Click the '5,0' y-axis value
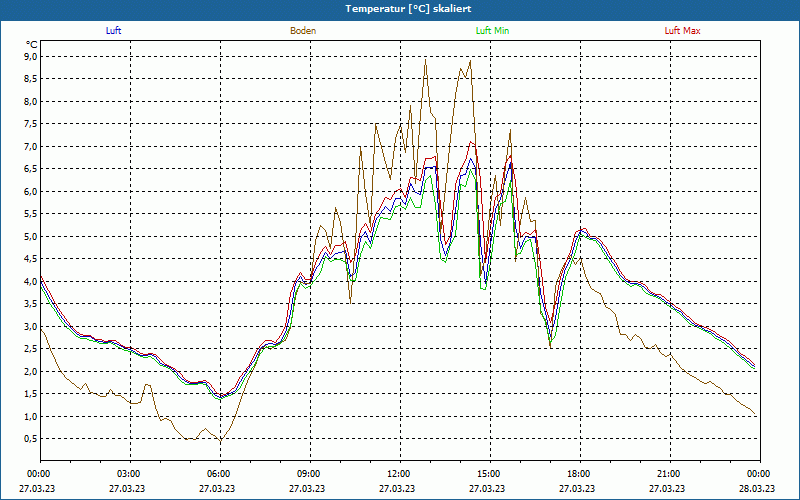Image resolution: width=800 pixels, height=500 pixels. point(31,236)
